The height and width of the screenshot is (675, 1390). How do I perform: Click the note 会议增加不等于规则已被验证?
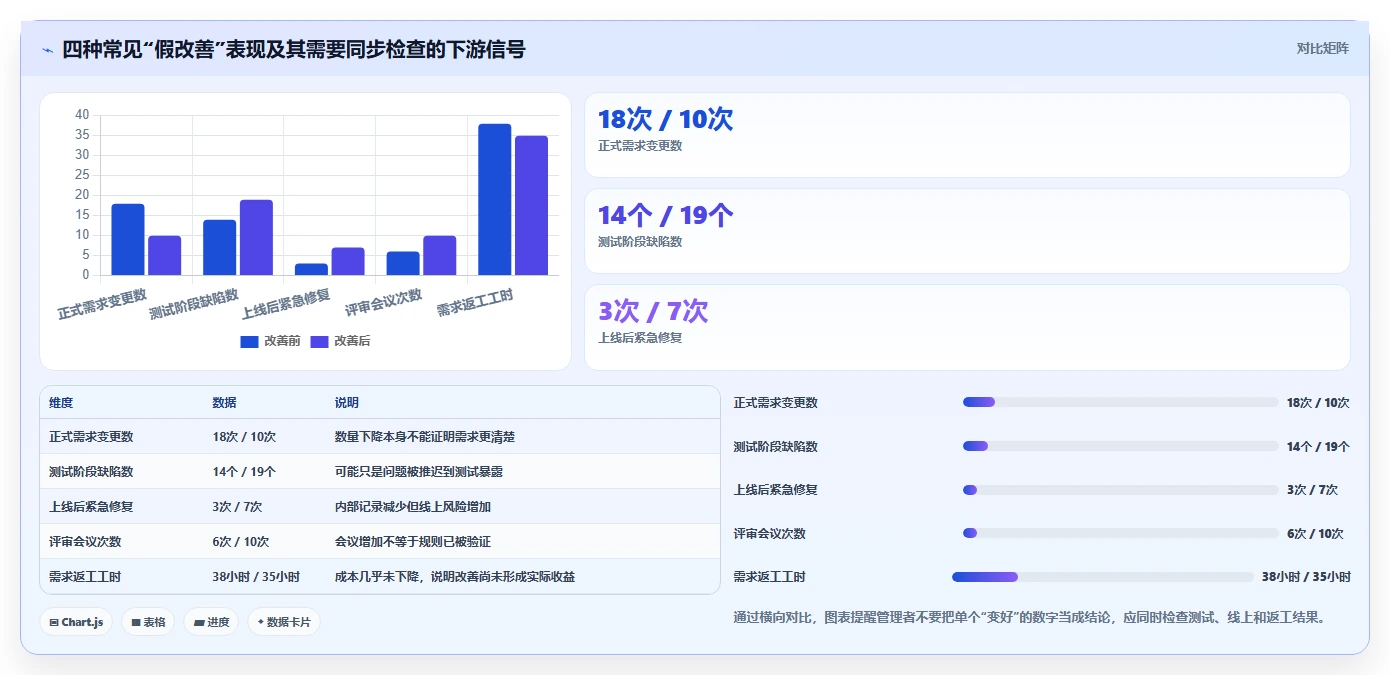[x=413, y=542]
